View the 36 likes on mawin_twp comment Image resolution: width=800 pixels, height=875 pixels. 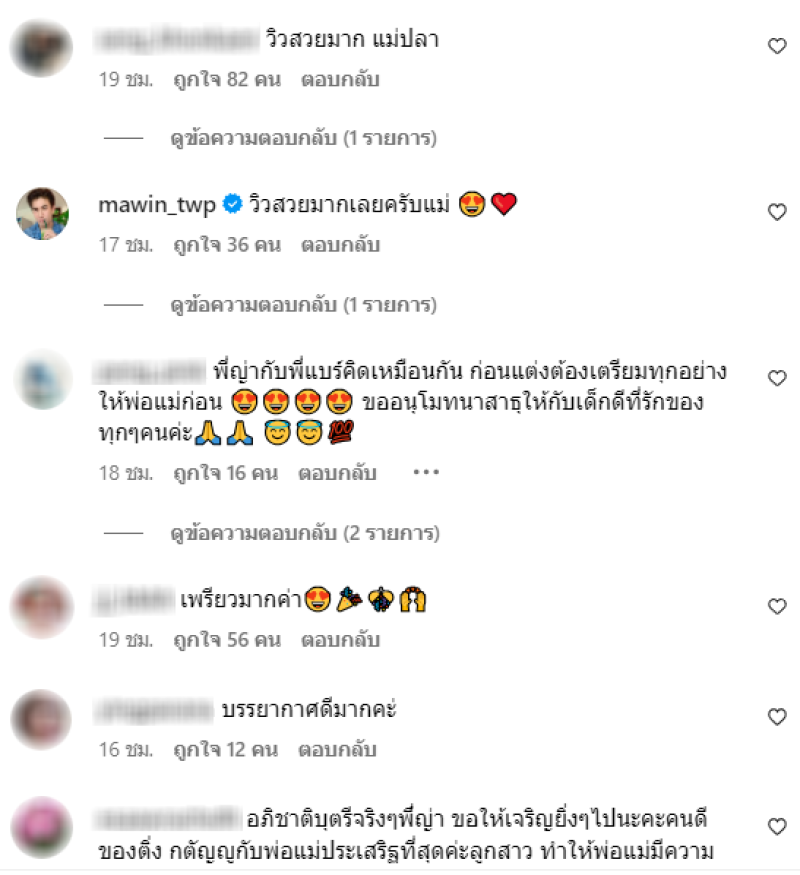pyautogui.click(x=227, y=245)
